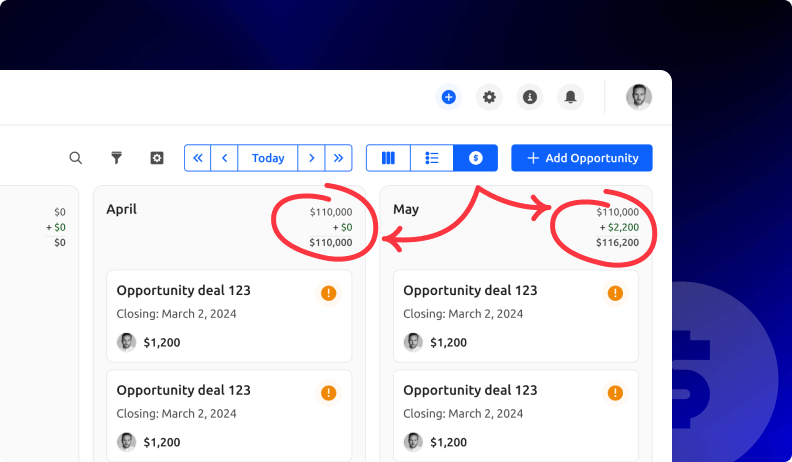
Task: Open notifications bell icon
Action: tap(570, 97)
